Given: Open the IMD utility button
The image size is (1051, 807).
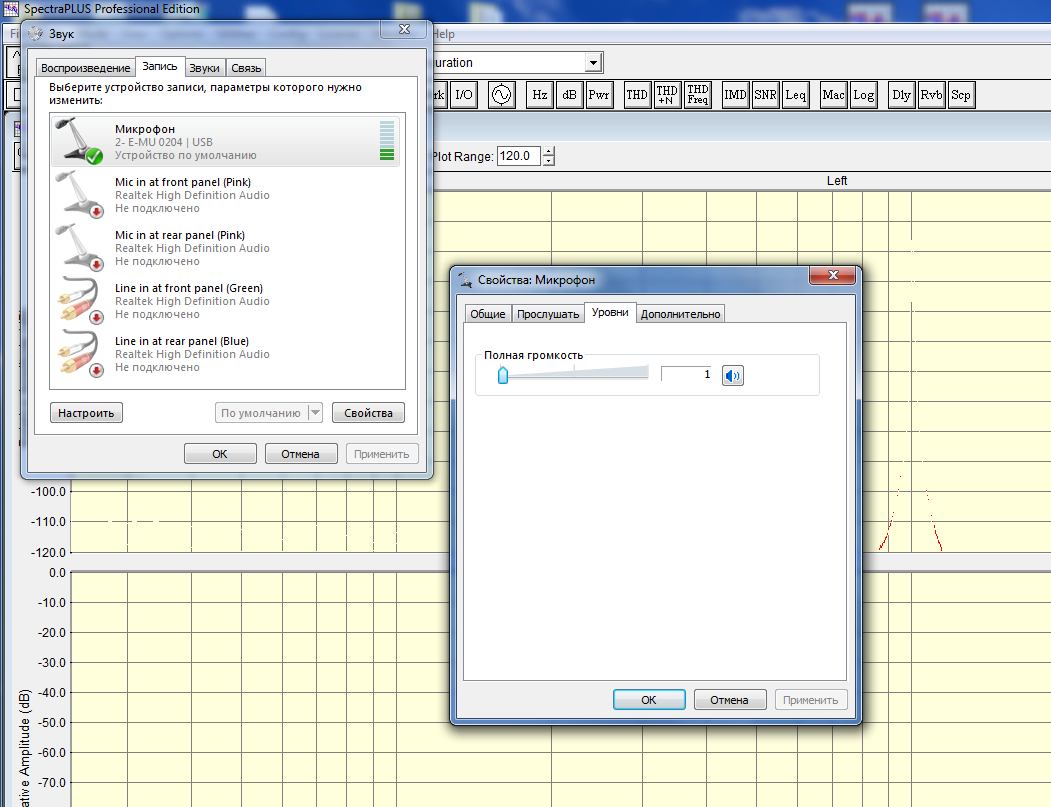Looking at the screenshot, I should click(735, 95).
